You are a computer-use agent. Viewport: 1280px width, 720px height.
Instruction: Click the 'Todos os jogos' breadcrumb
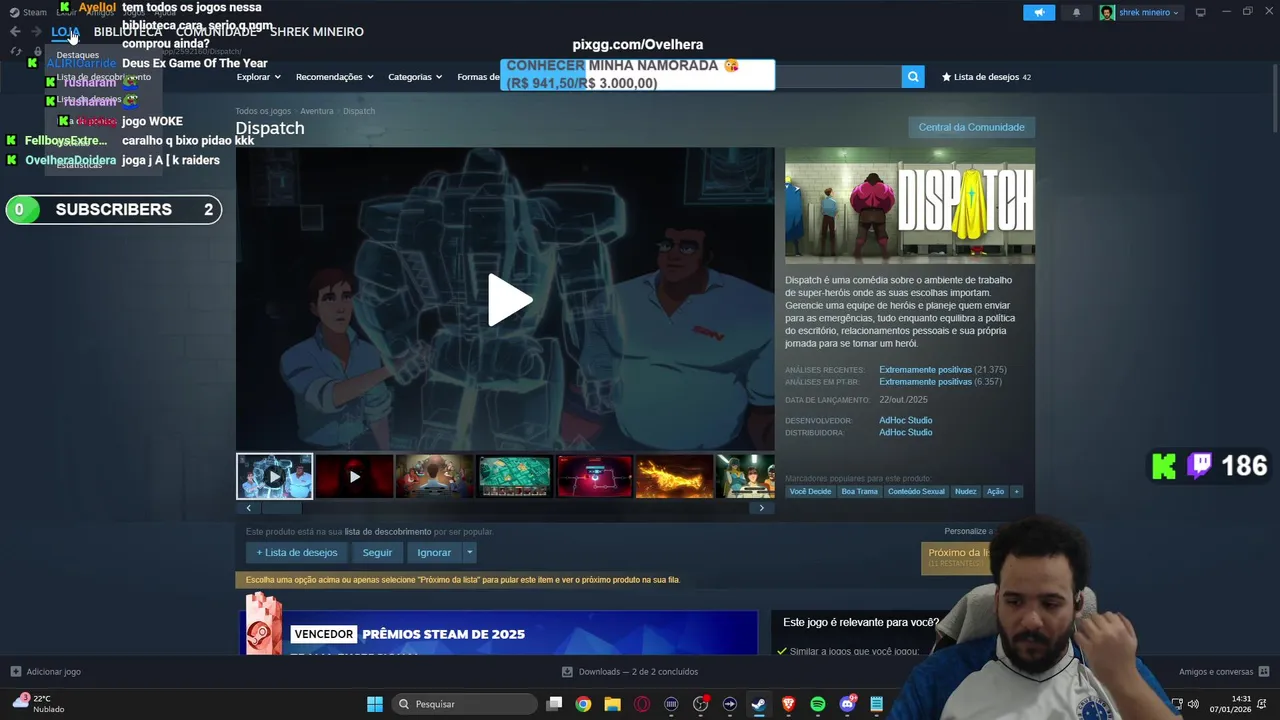pos(263,111)
